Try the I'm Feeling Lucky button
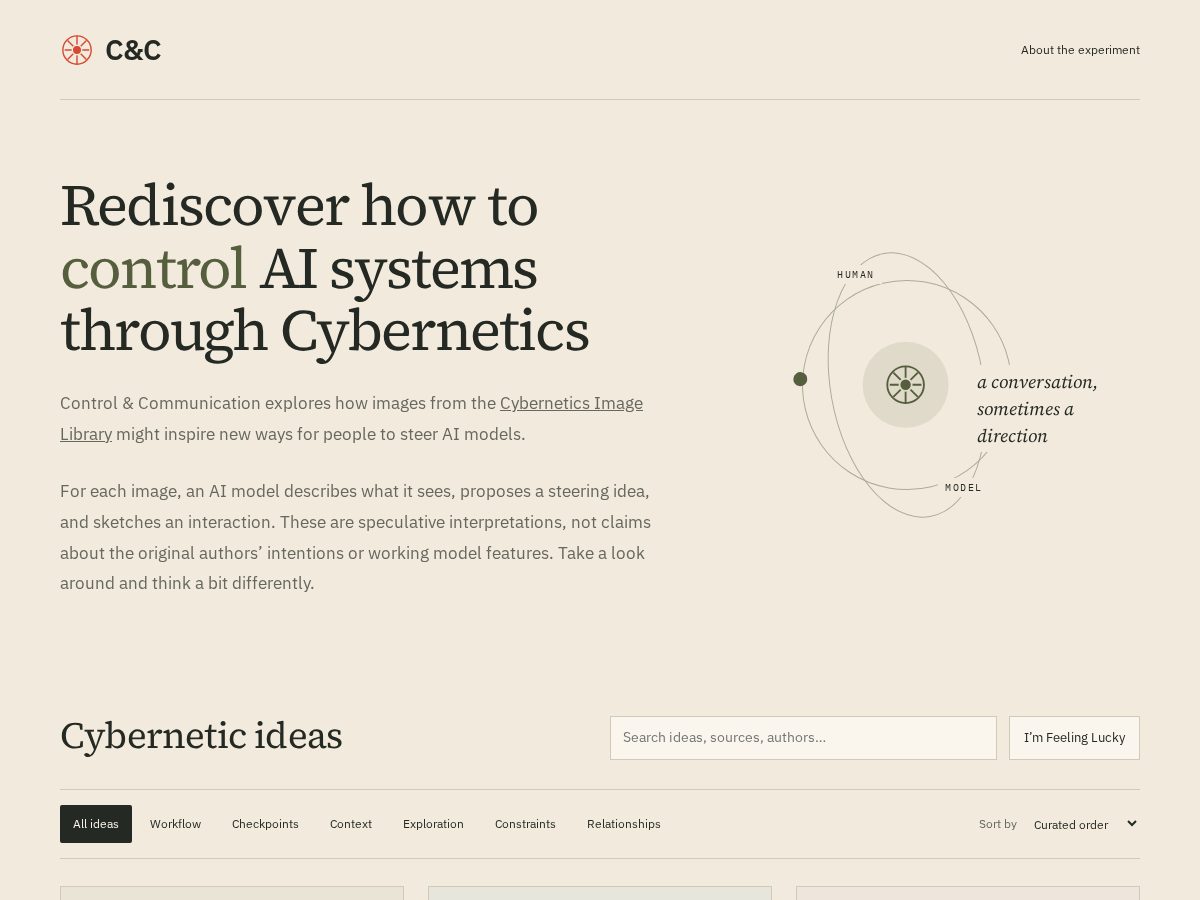This screenshot has height=900, width=1200. (1074, 738)
